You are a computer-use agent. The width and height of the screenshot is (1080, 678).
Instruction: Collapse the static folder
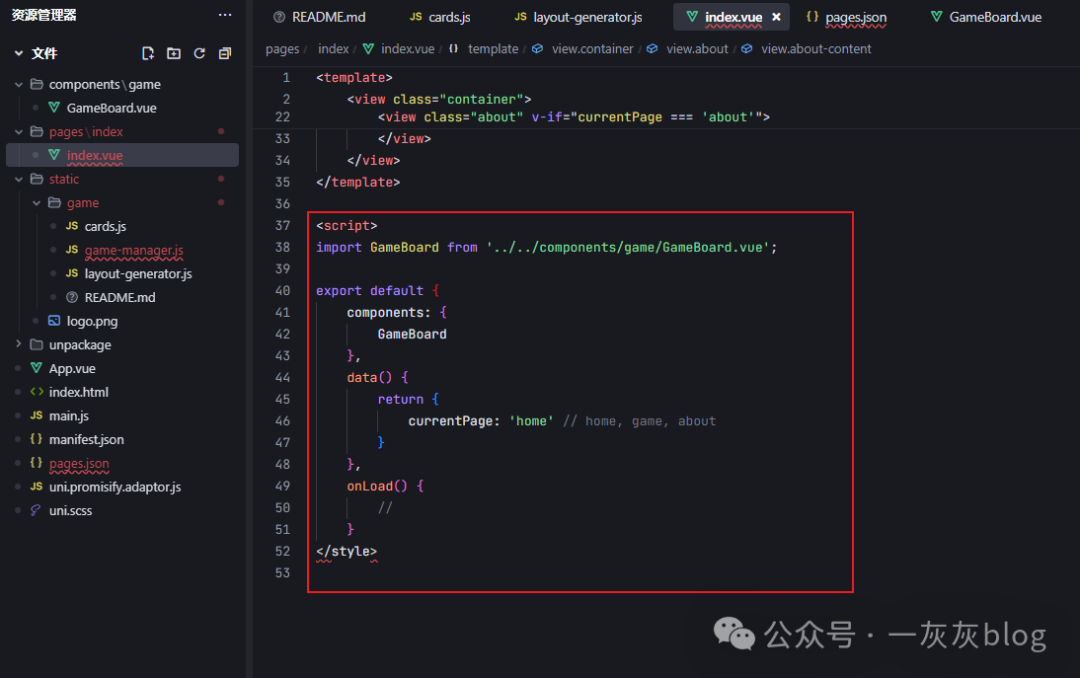click(19, 179)
